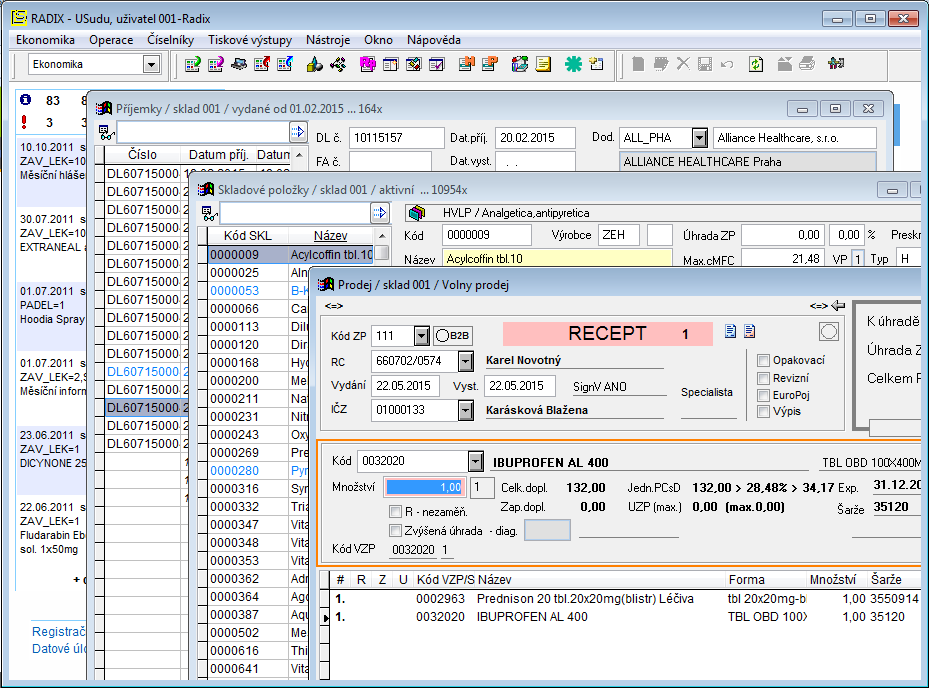
Task: Enable the Opakovací checkbox
Action: 764,360
